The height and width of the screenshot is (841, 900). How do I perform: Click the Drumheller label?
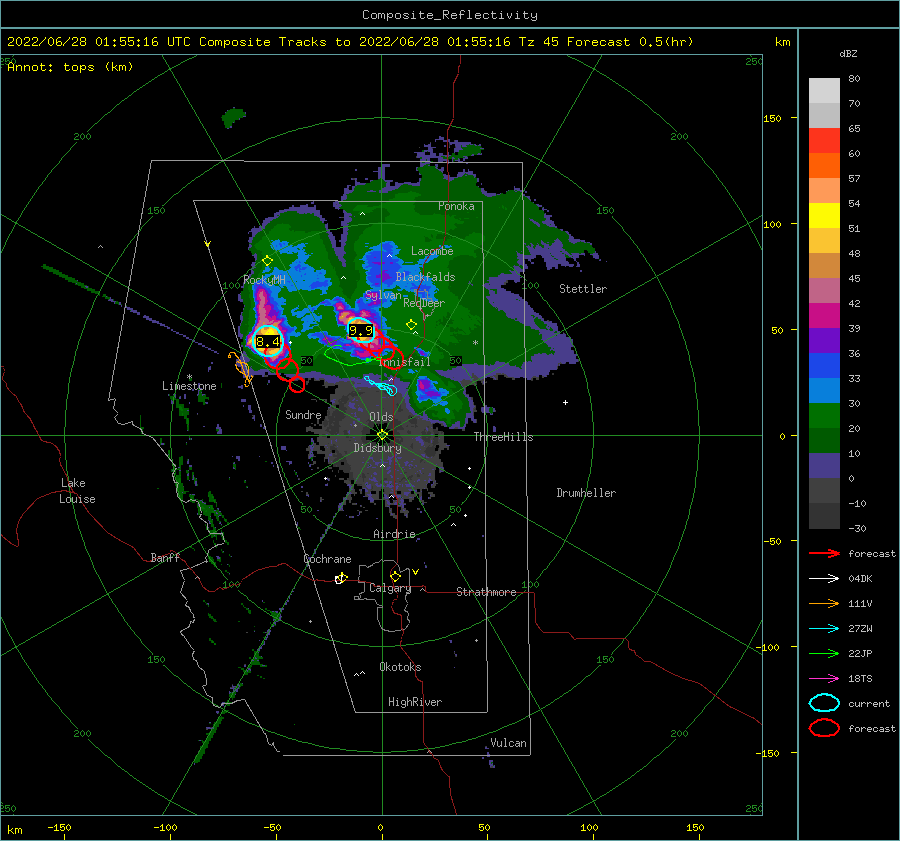tap(586, 493)
